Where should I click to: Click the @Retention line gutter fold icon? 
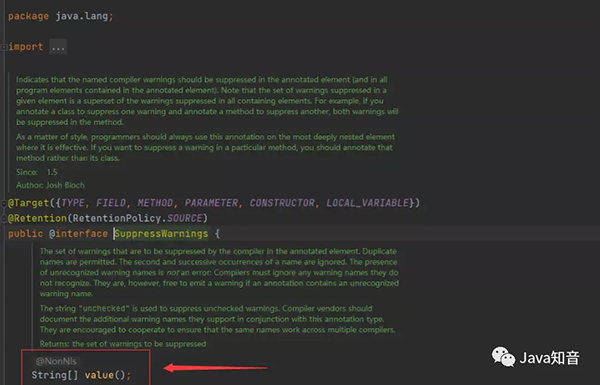point(3,219)
